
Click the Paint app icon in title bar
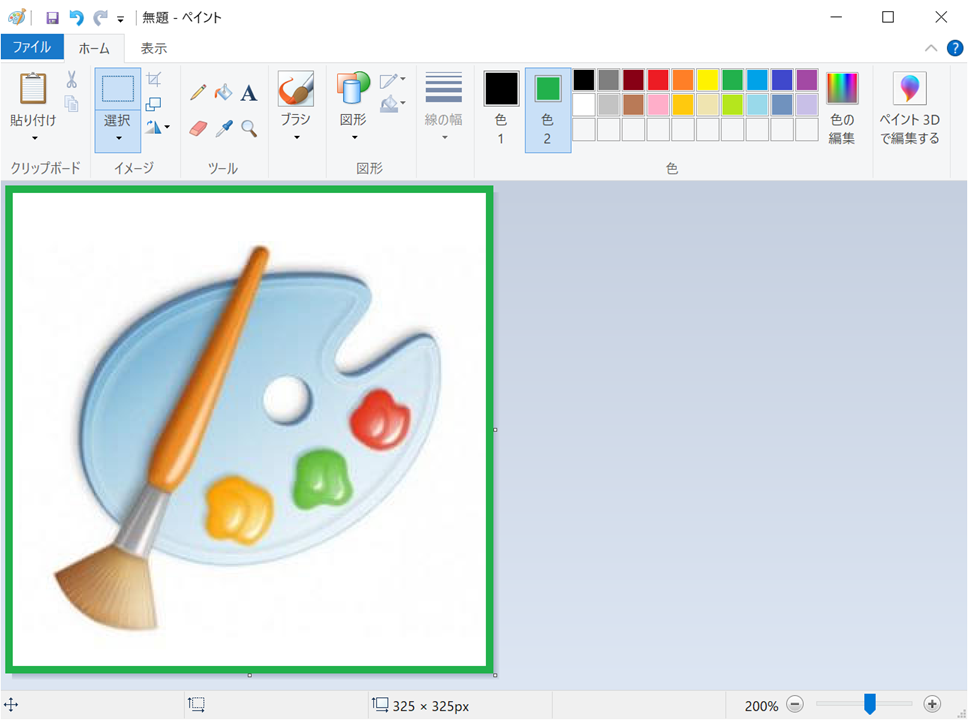pyautogui.click(x=17, y=17)
